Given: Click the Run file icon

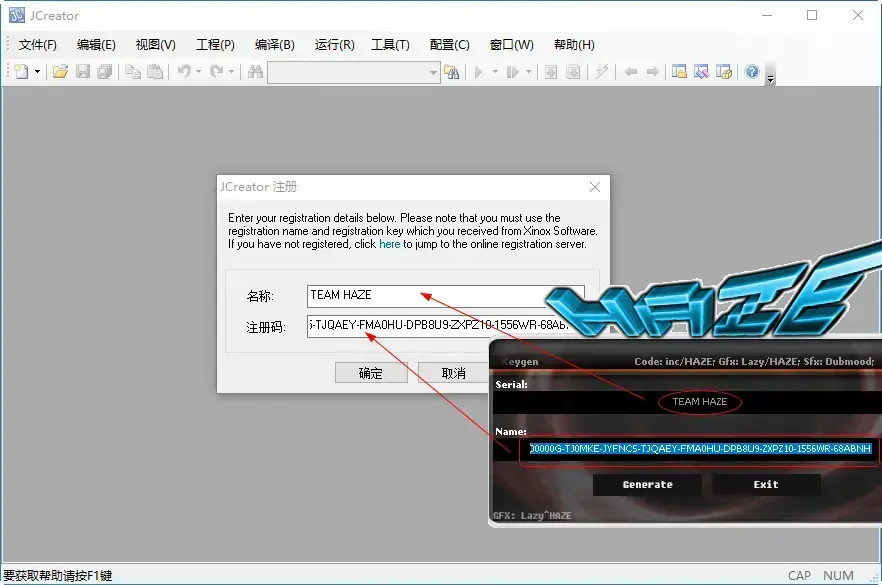Looking at the screenshot, I should coord(512,72).
